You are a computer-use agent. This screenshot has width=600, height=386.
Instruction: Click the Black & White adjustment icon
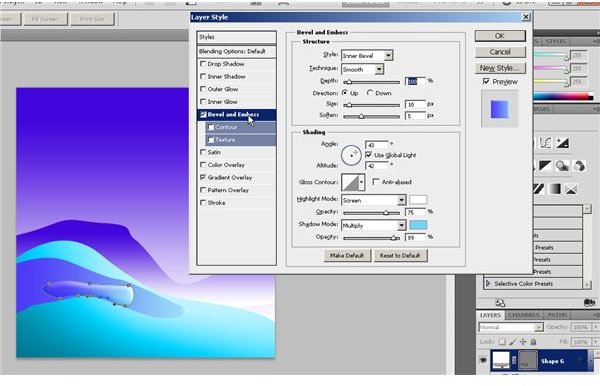(x=545, y=166)
